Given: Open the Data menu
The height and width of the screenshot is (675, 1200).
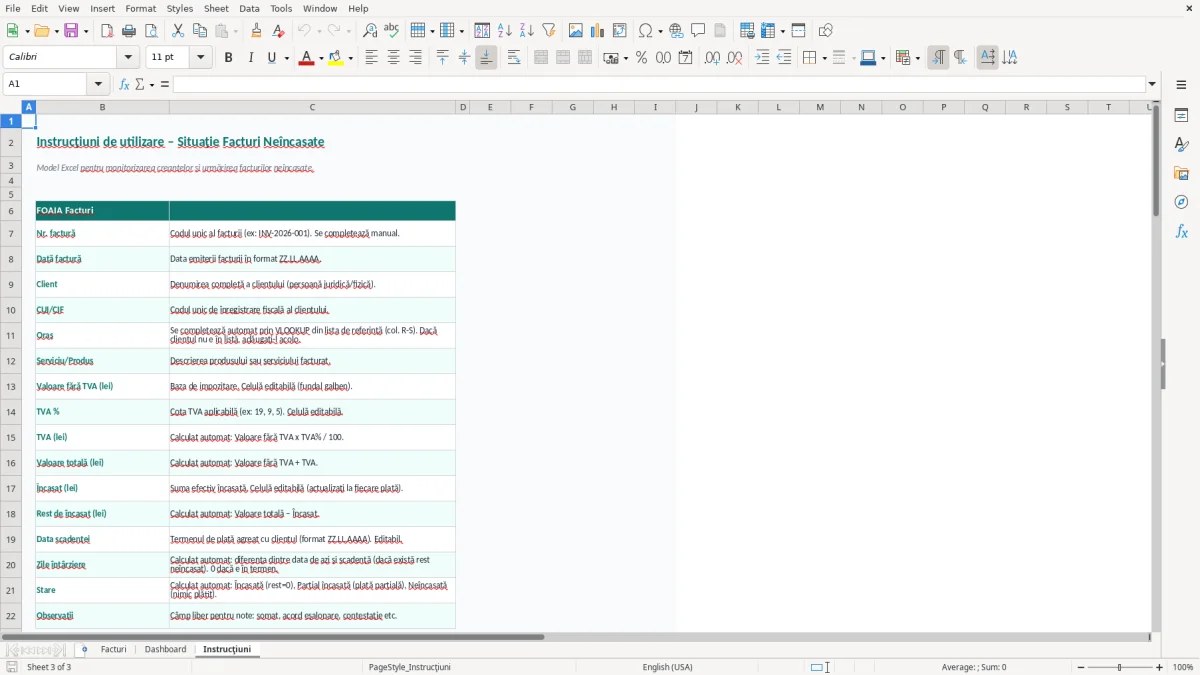Looking at the screenshot, I should pos(250,8).
